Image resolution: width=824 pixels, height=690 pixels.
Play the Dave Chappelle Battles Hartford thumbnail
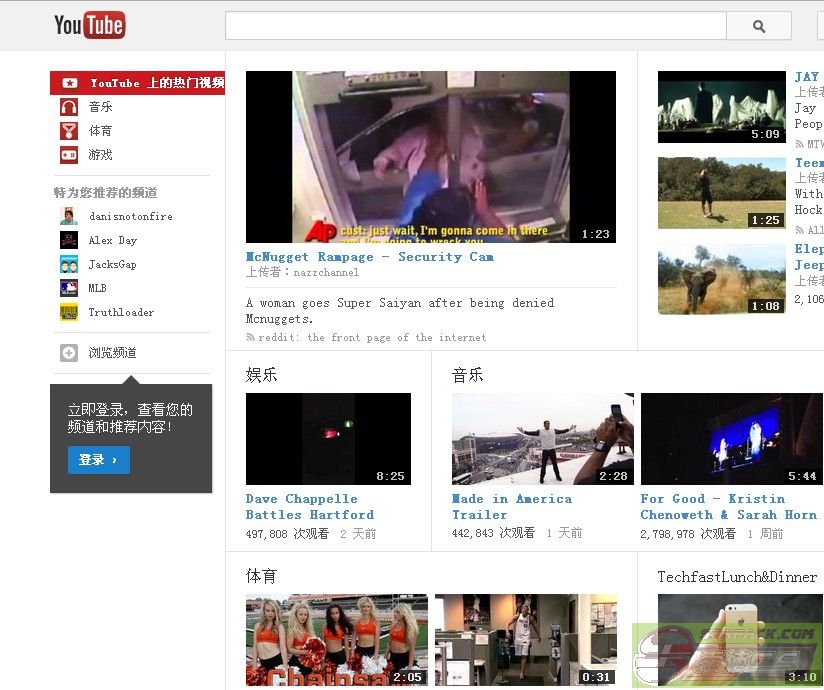(328, 438)
